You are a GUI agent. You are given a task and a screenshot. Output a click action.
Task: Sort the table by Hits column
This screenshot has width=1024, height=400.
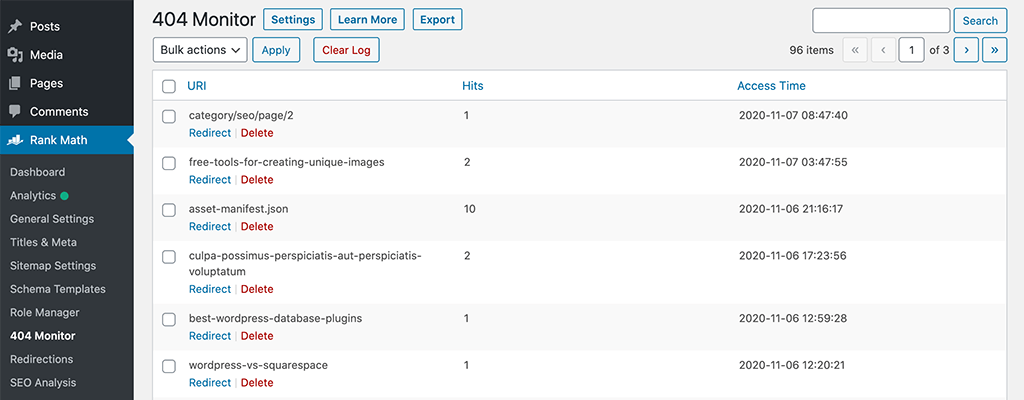coord(472,86)
